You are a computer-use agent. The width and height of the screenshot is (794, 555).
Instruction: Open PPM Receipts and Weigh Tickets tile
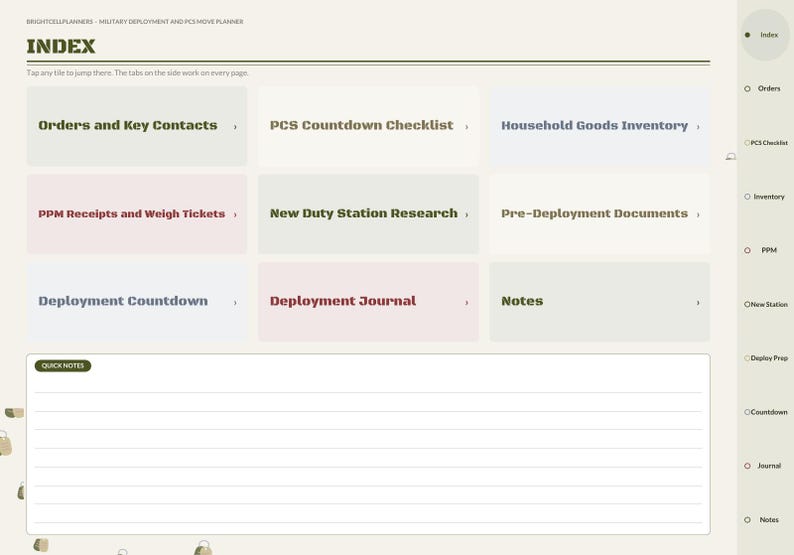[x=137, y=214]
